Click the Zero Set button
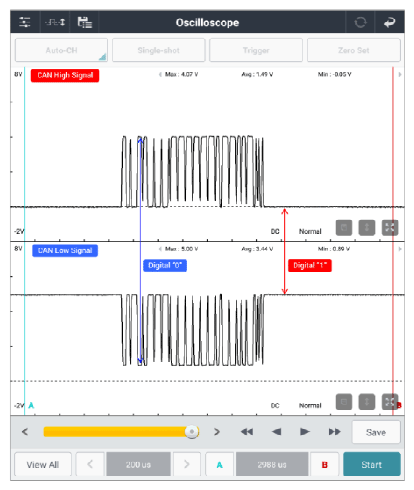 click(x=353, y=50)
